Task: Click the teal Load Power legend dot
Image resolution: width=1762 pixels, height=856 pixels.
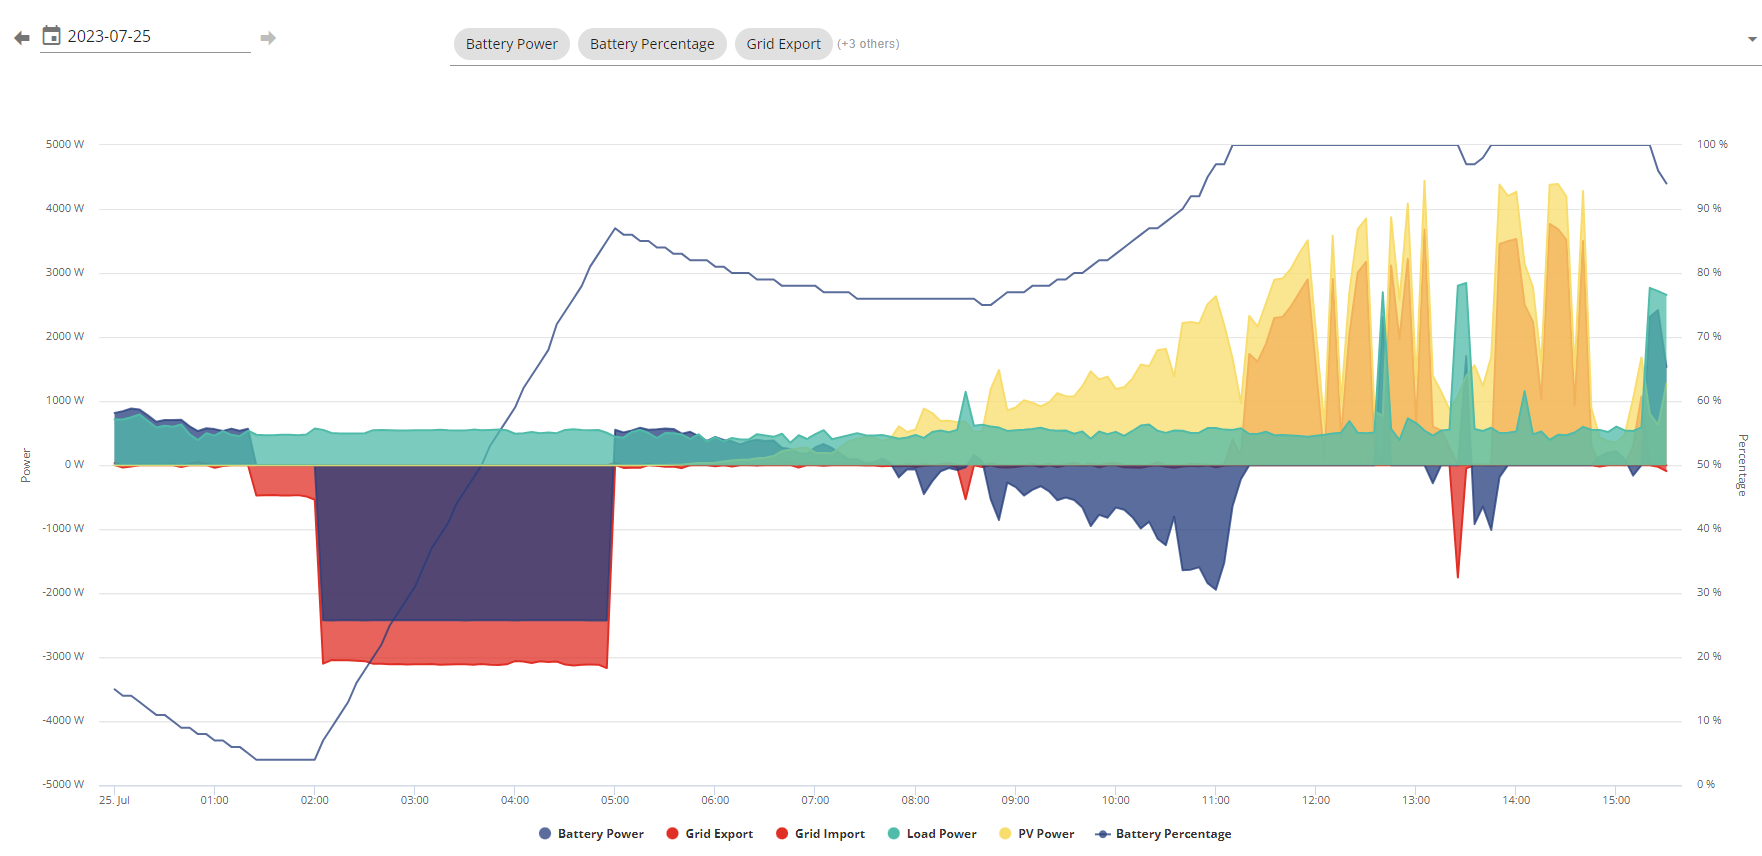Action: [x=893, y=834]
